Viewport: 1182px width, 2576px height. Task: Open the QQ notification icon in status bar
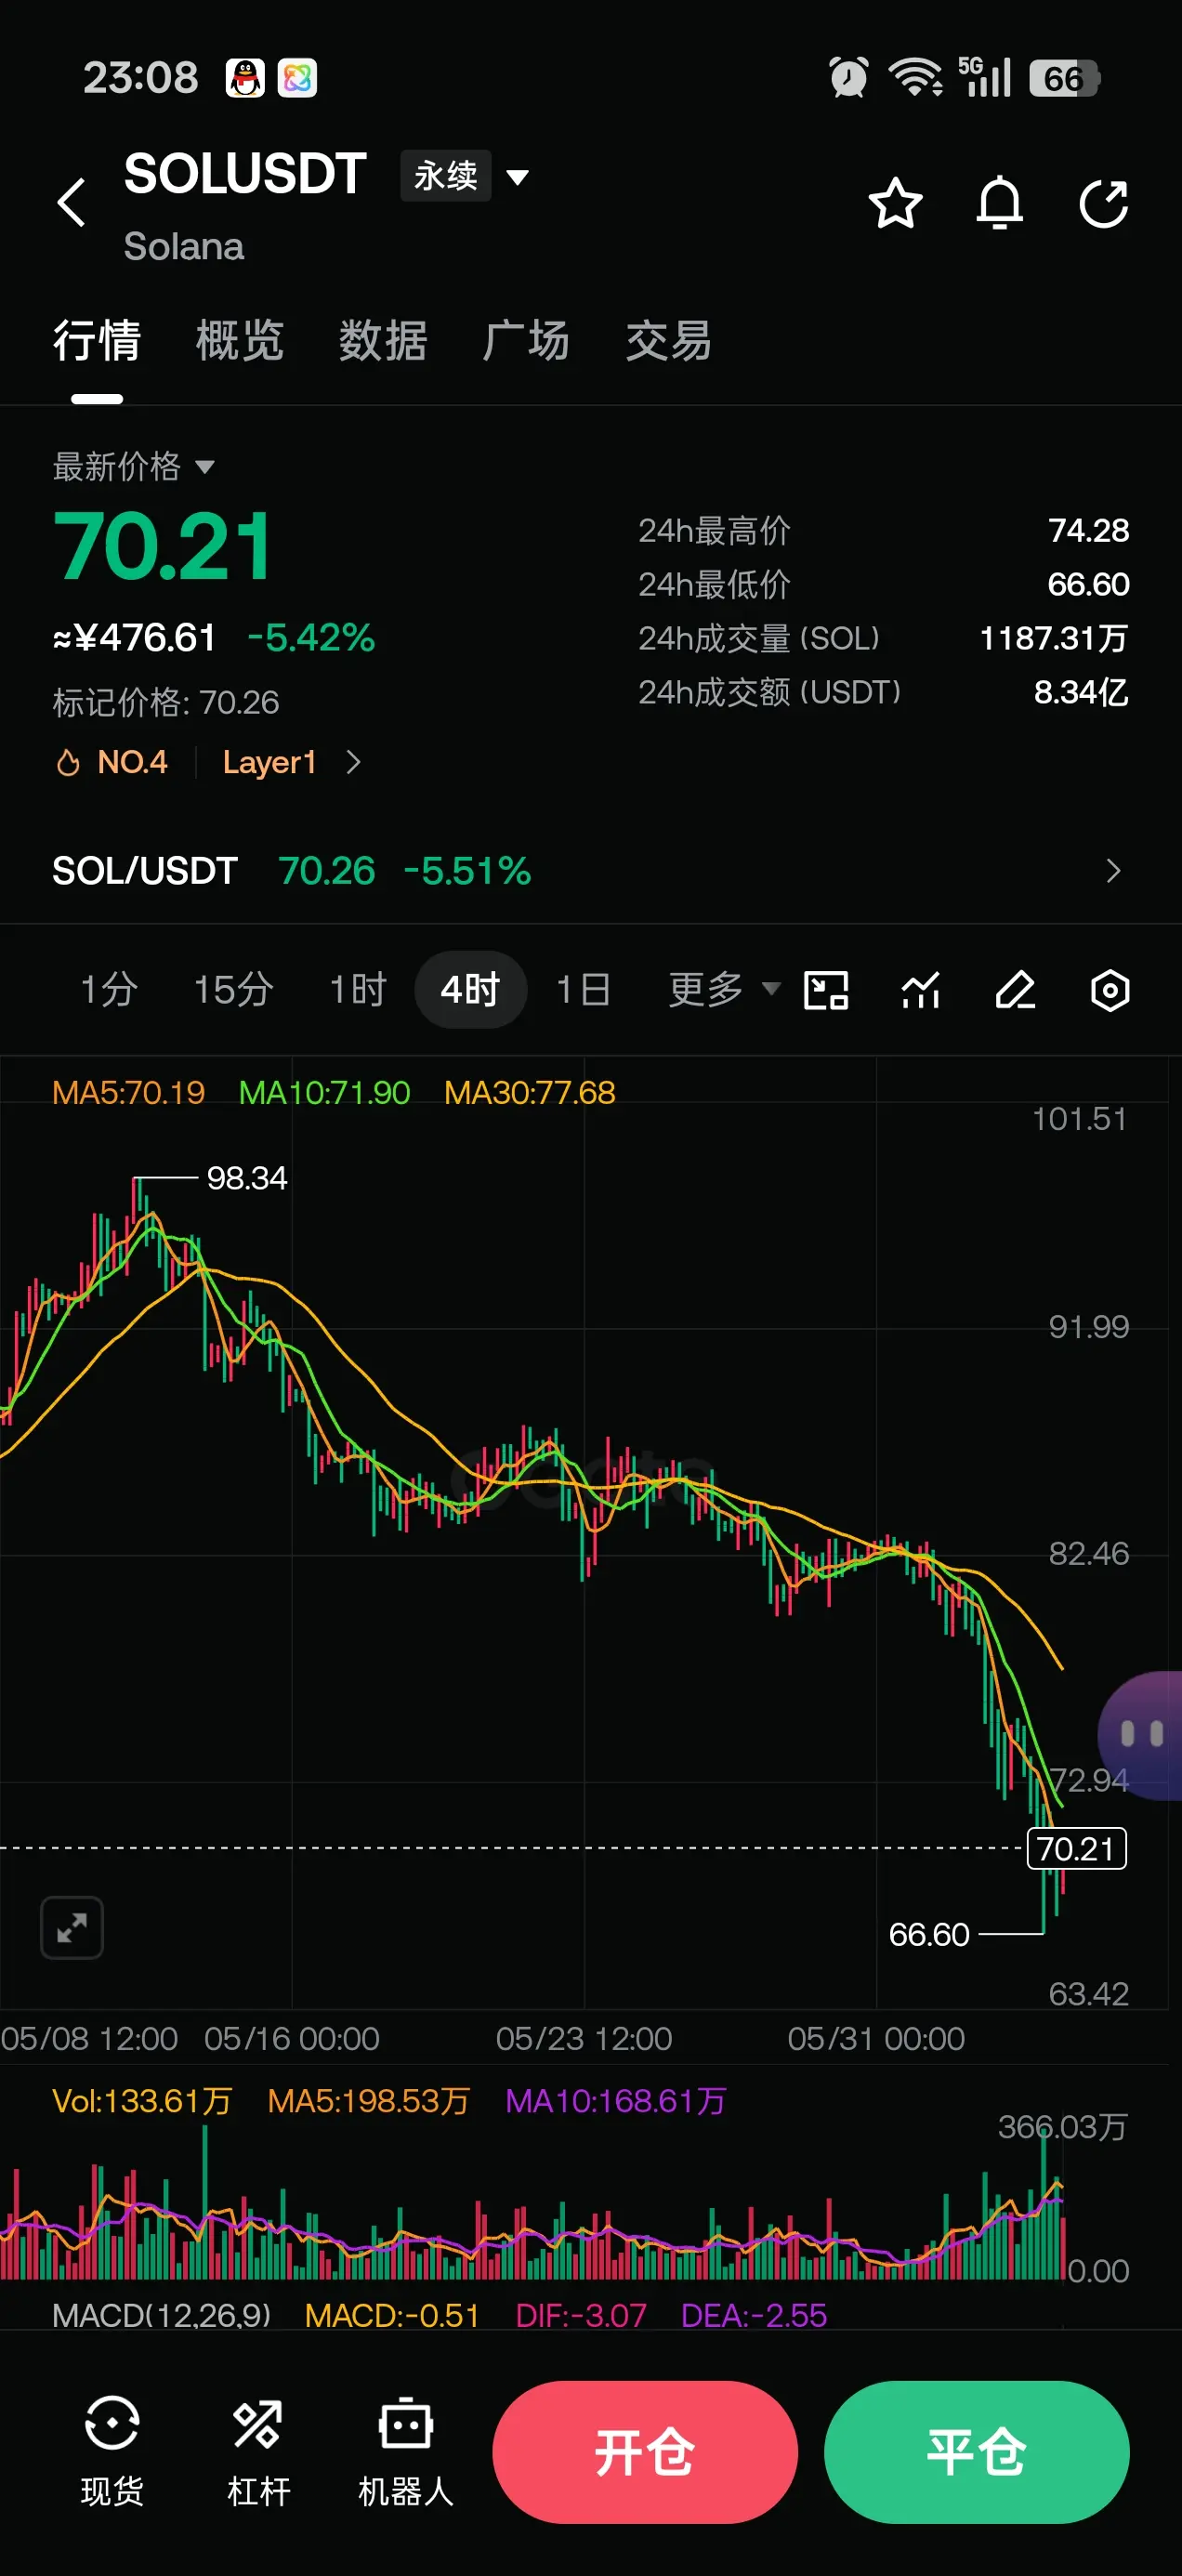click(x=245, y=77)
